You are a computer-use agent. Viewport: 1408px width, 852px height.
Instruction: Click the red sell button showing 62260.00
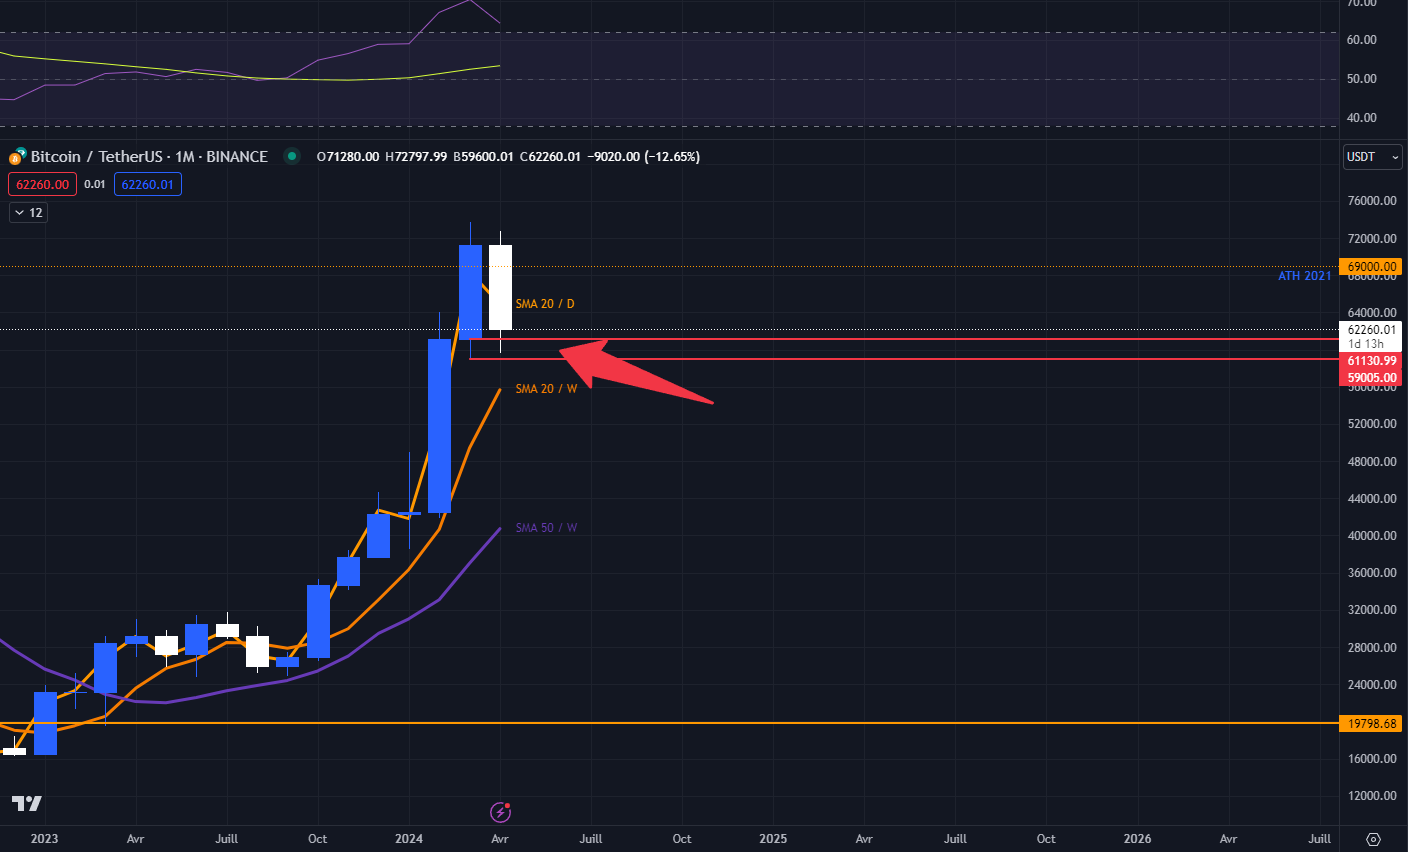pyautogui.click(x=42, y=184)
